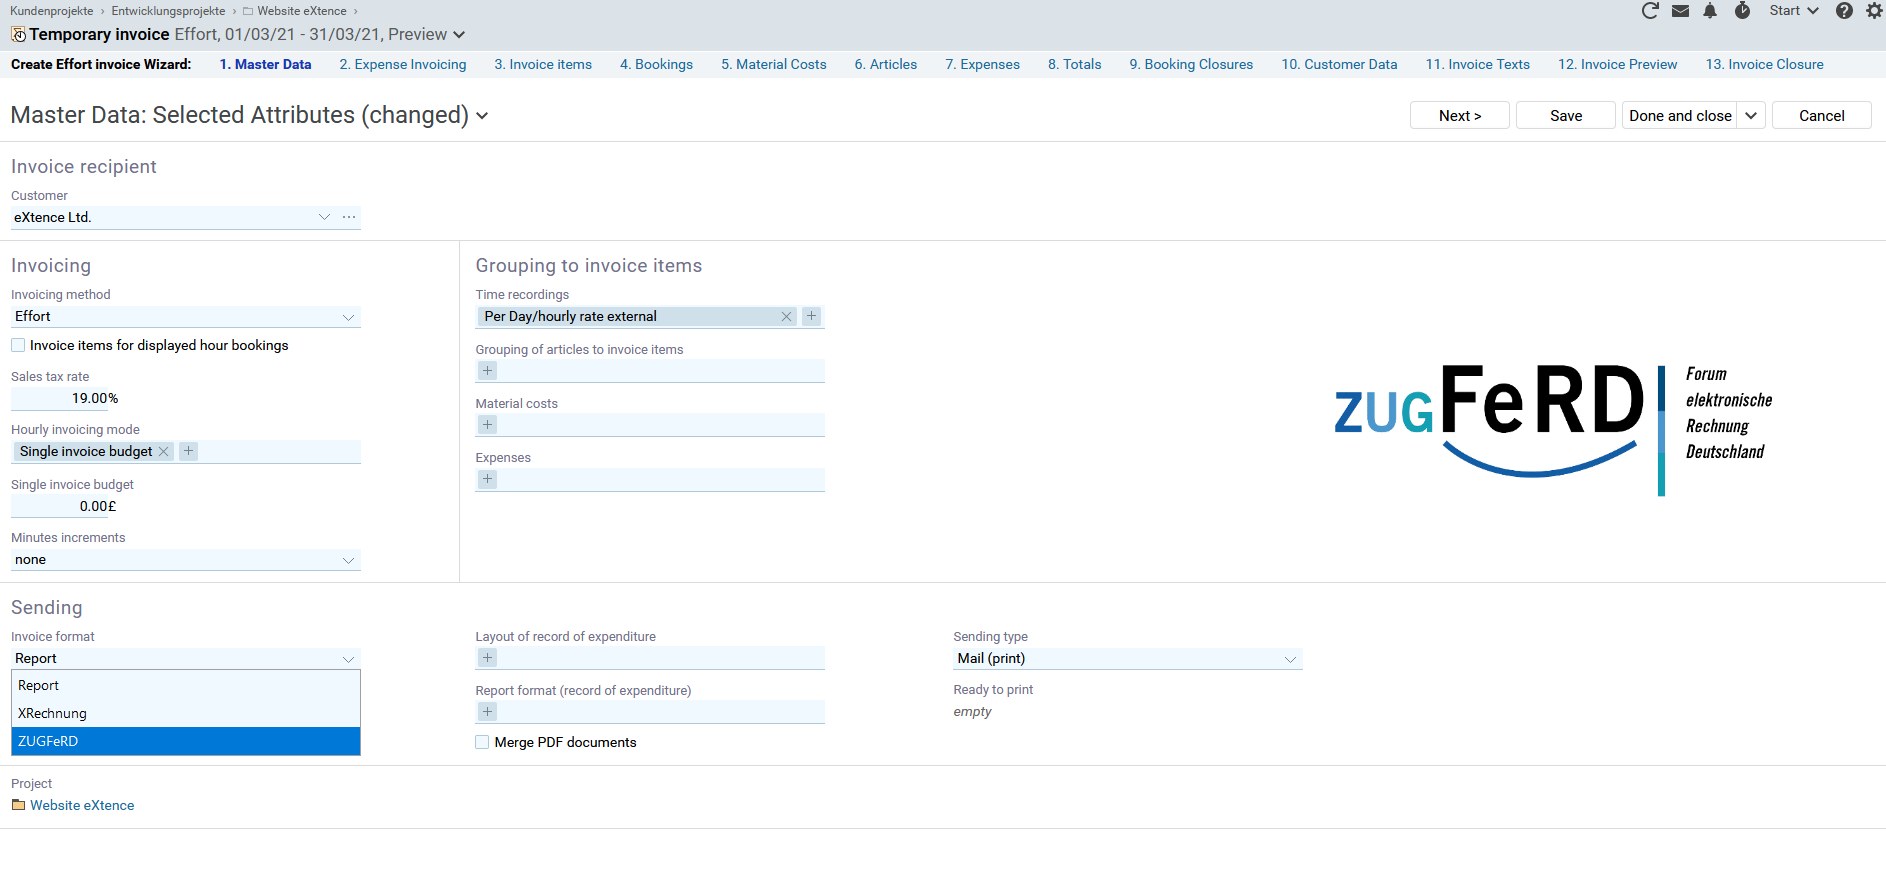Expand the Master Data view chevron
Viewport: 1886px width, 894px height.
[482, 116]
